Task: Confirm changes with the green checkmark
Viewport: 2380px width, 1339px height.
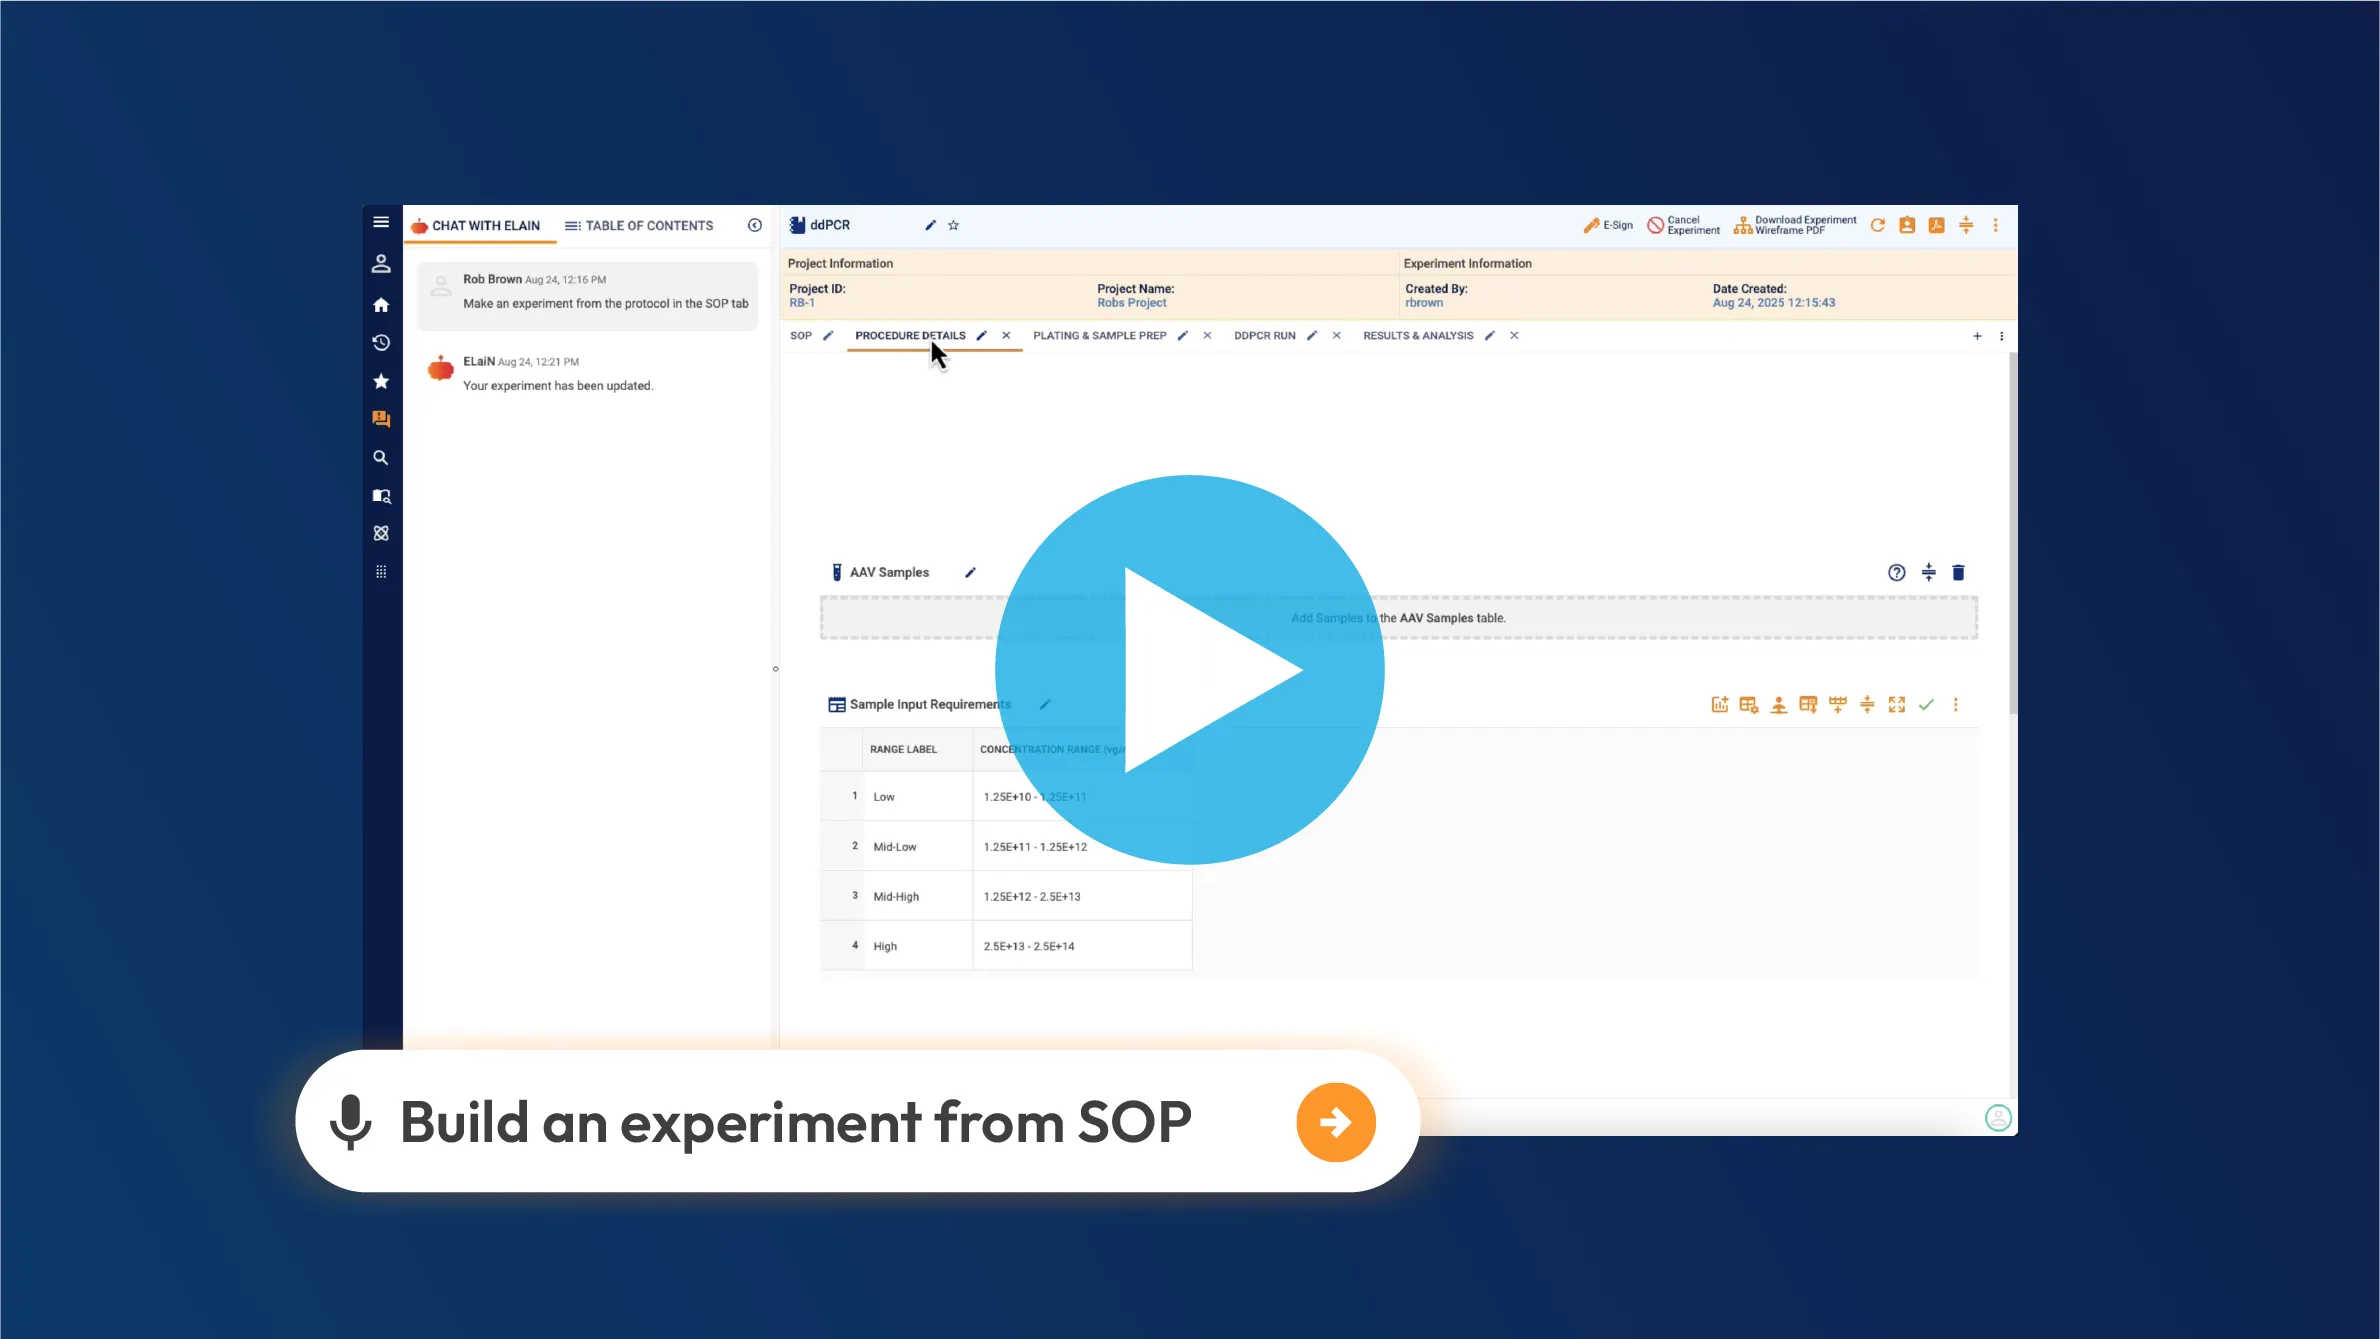Action: 1927,704
